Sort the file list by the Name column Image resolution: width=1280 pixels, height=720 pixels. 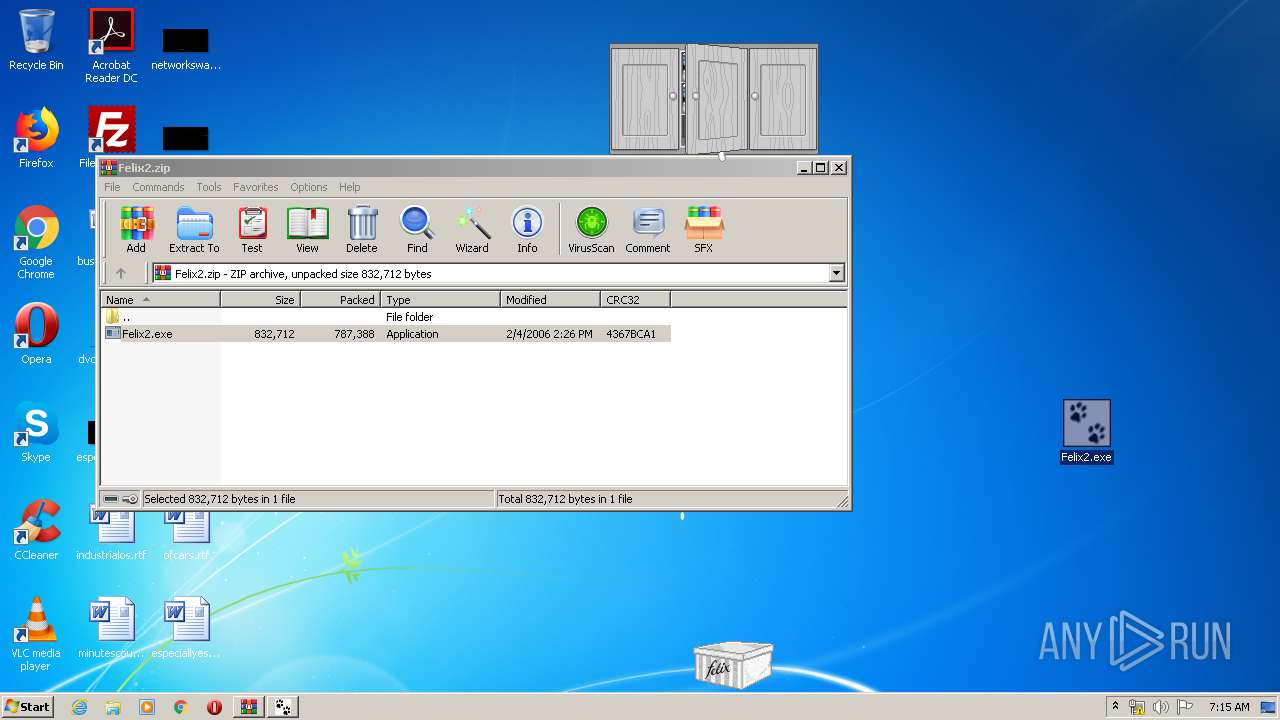[x=160, y=299]
